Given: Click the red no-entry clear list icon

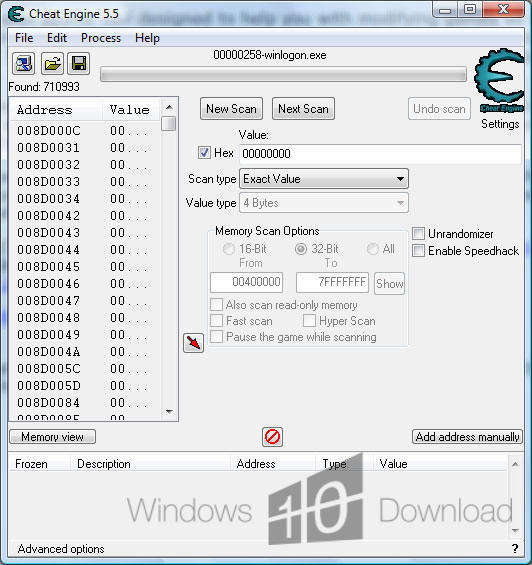Looking at the screenshot, I should 272,437.
